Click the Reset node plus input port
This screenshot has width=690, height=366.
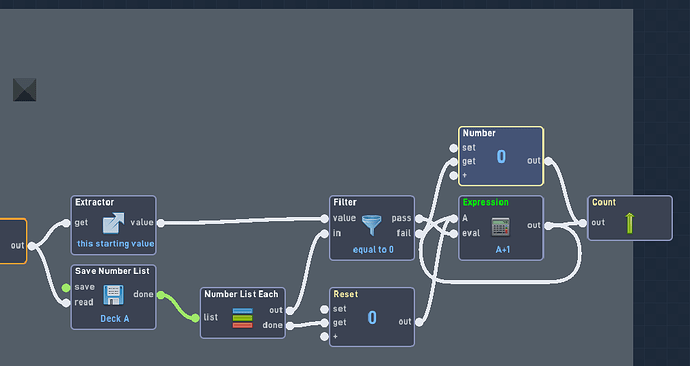pos(325,337)
